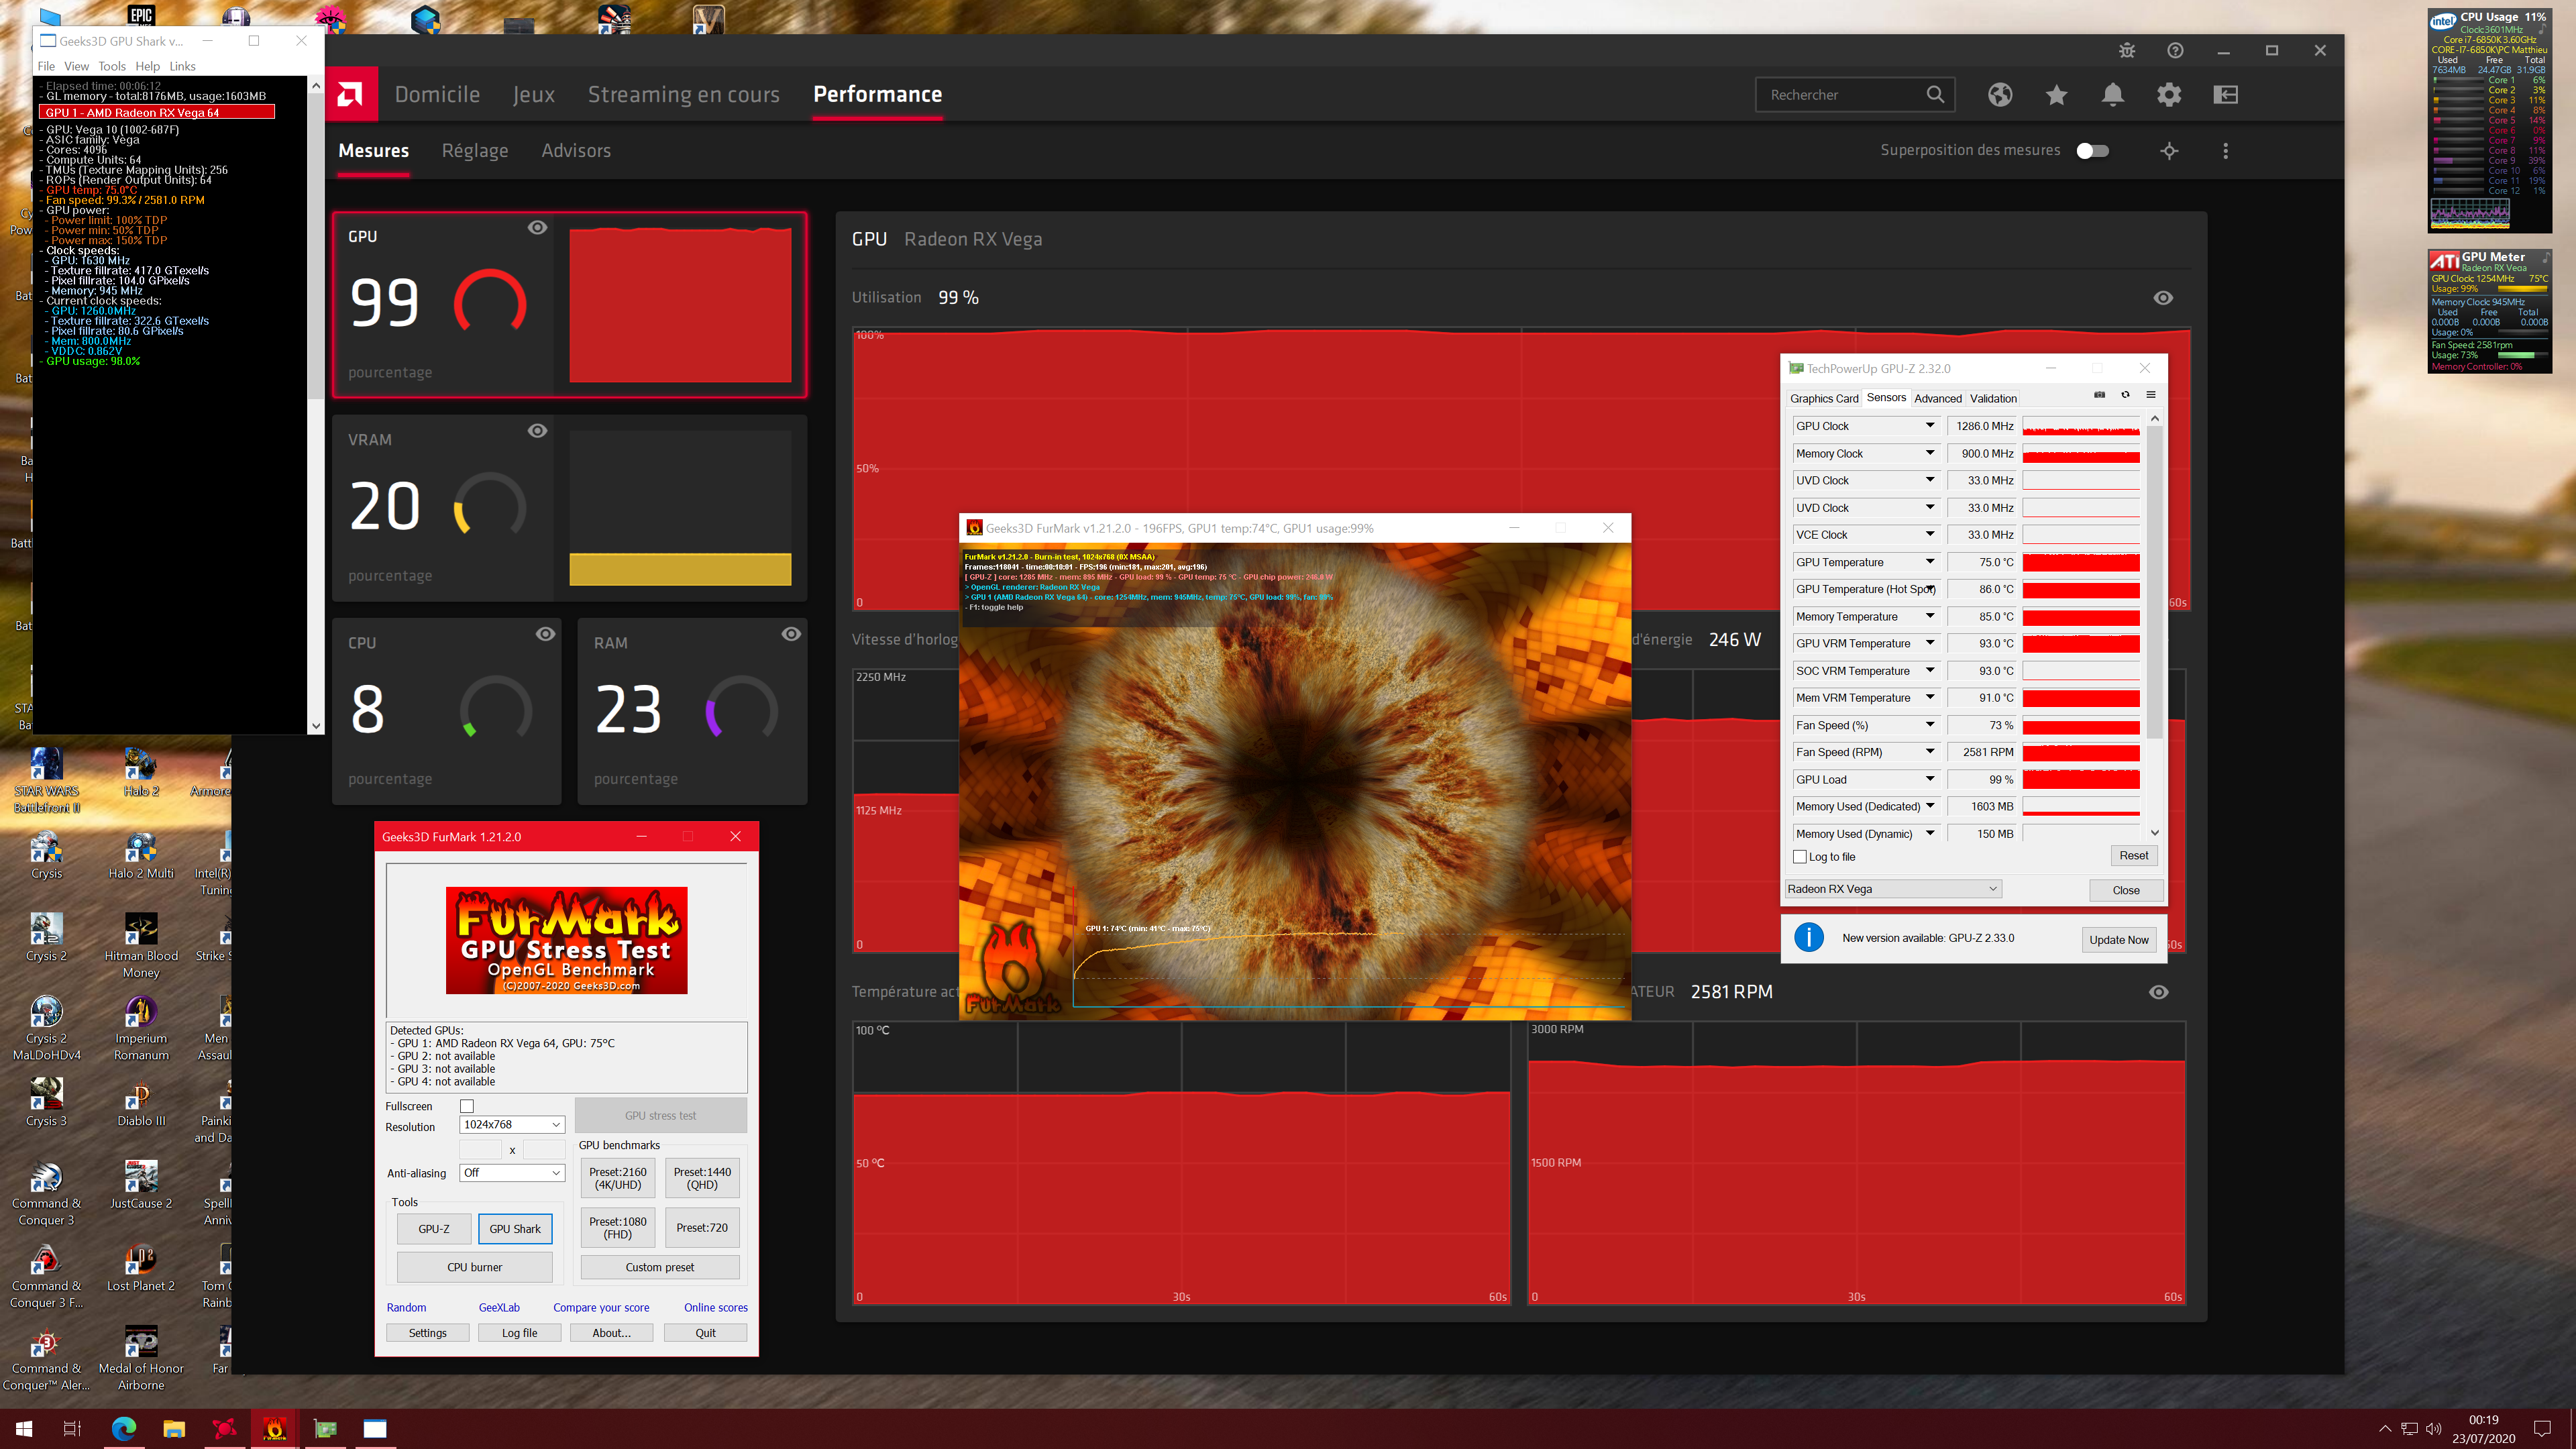Screen dimensions: 2576x1449
Task: Click GPU-Z screenshot camera icon
Action: point(2099,395)
